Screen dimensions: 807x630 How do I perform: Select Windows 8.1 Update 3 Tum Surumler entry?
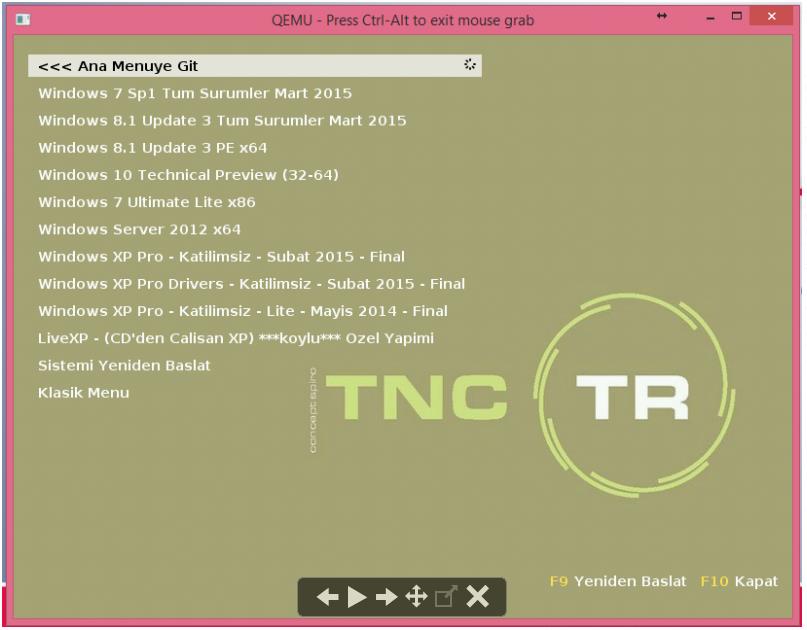[222, 120]
